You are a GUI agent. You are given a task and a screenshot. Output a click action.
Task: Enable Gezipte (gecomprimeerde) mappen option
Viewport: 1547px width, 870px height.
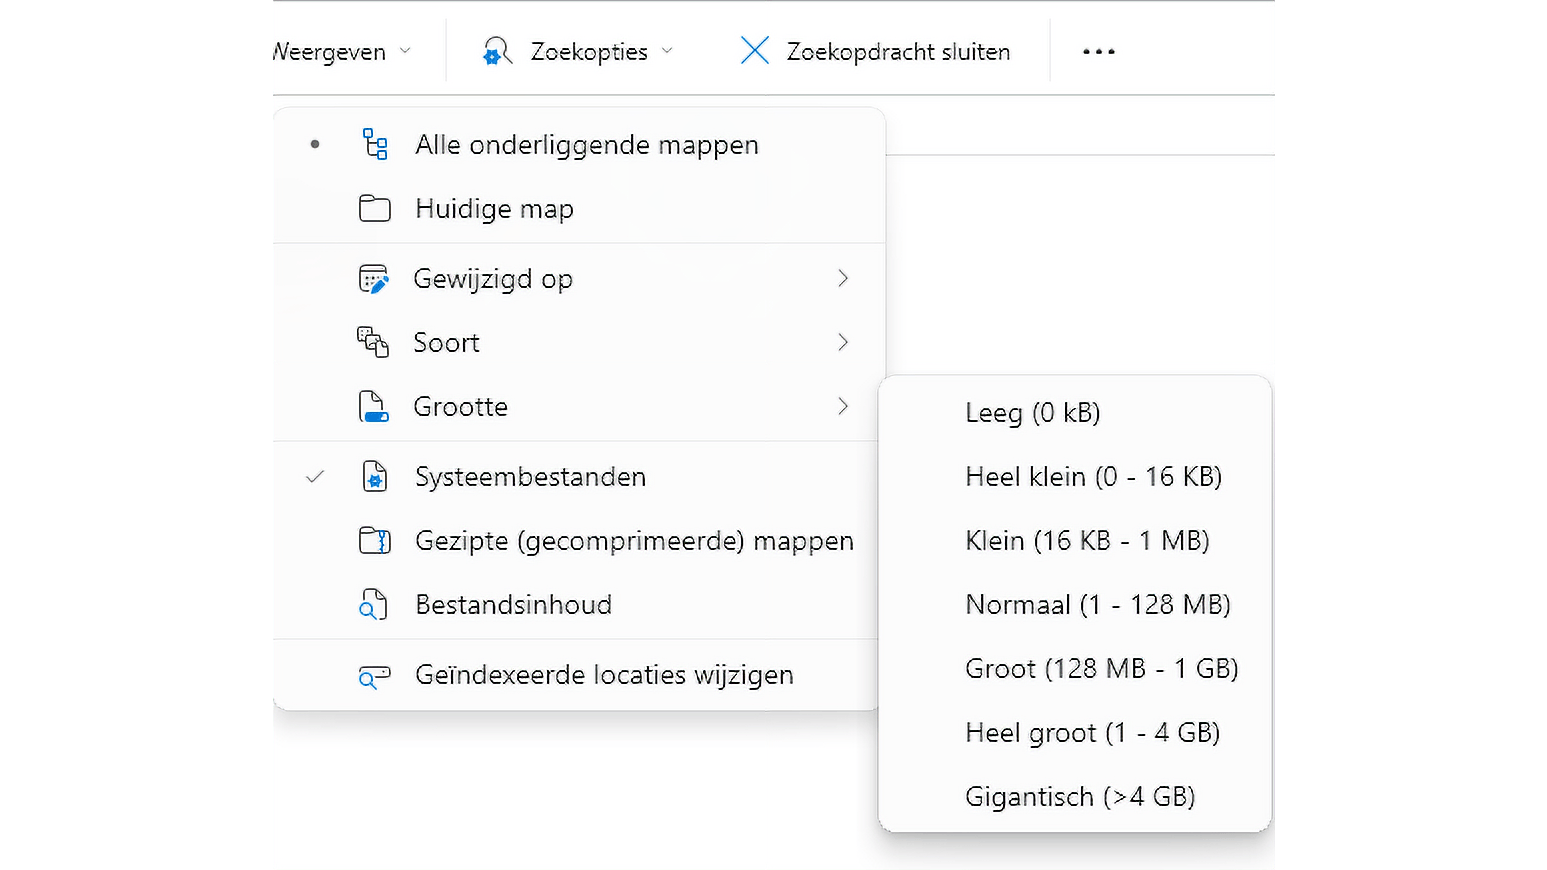tap(634, 541)
